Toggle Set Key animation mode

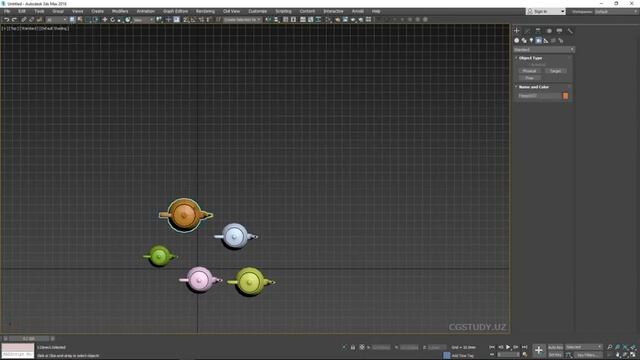tap(555, 355)
